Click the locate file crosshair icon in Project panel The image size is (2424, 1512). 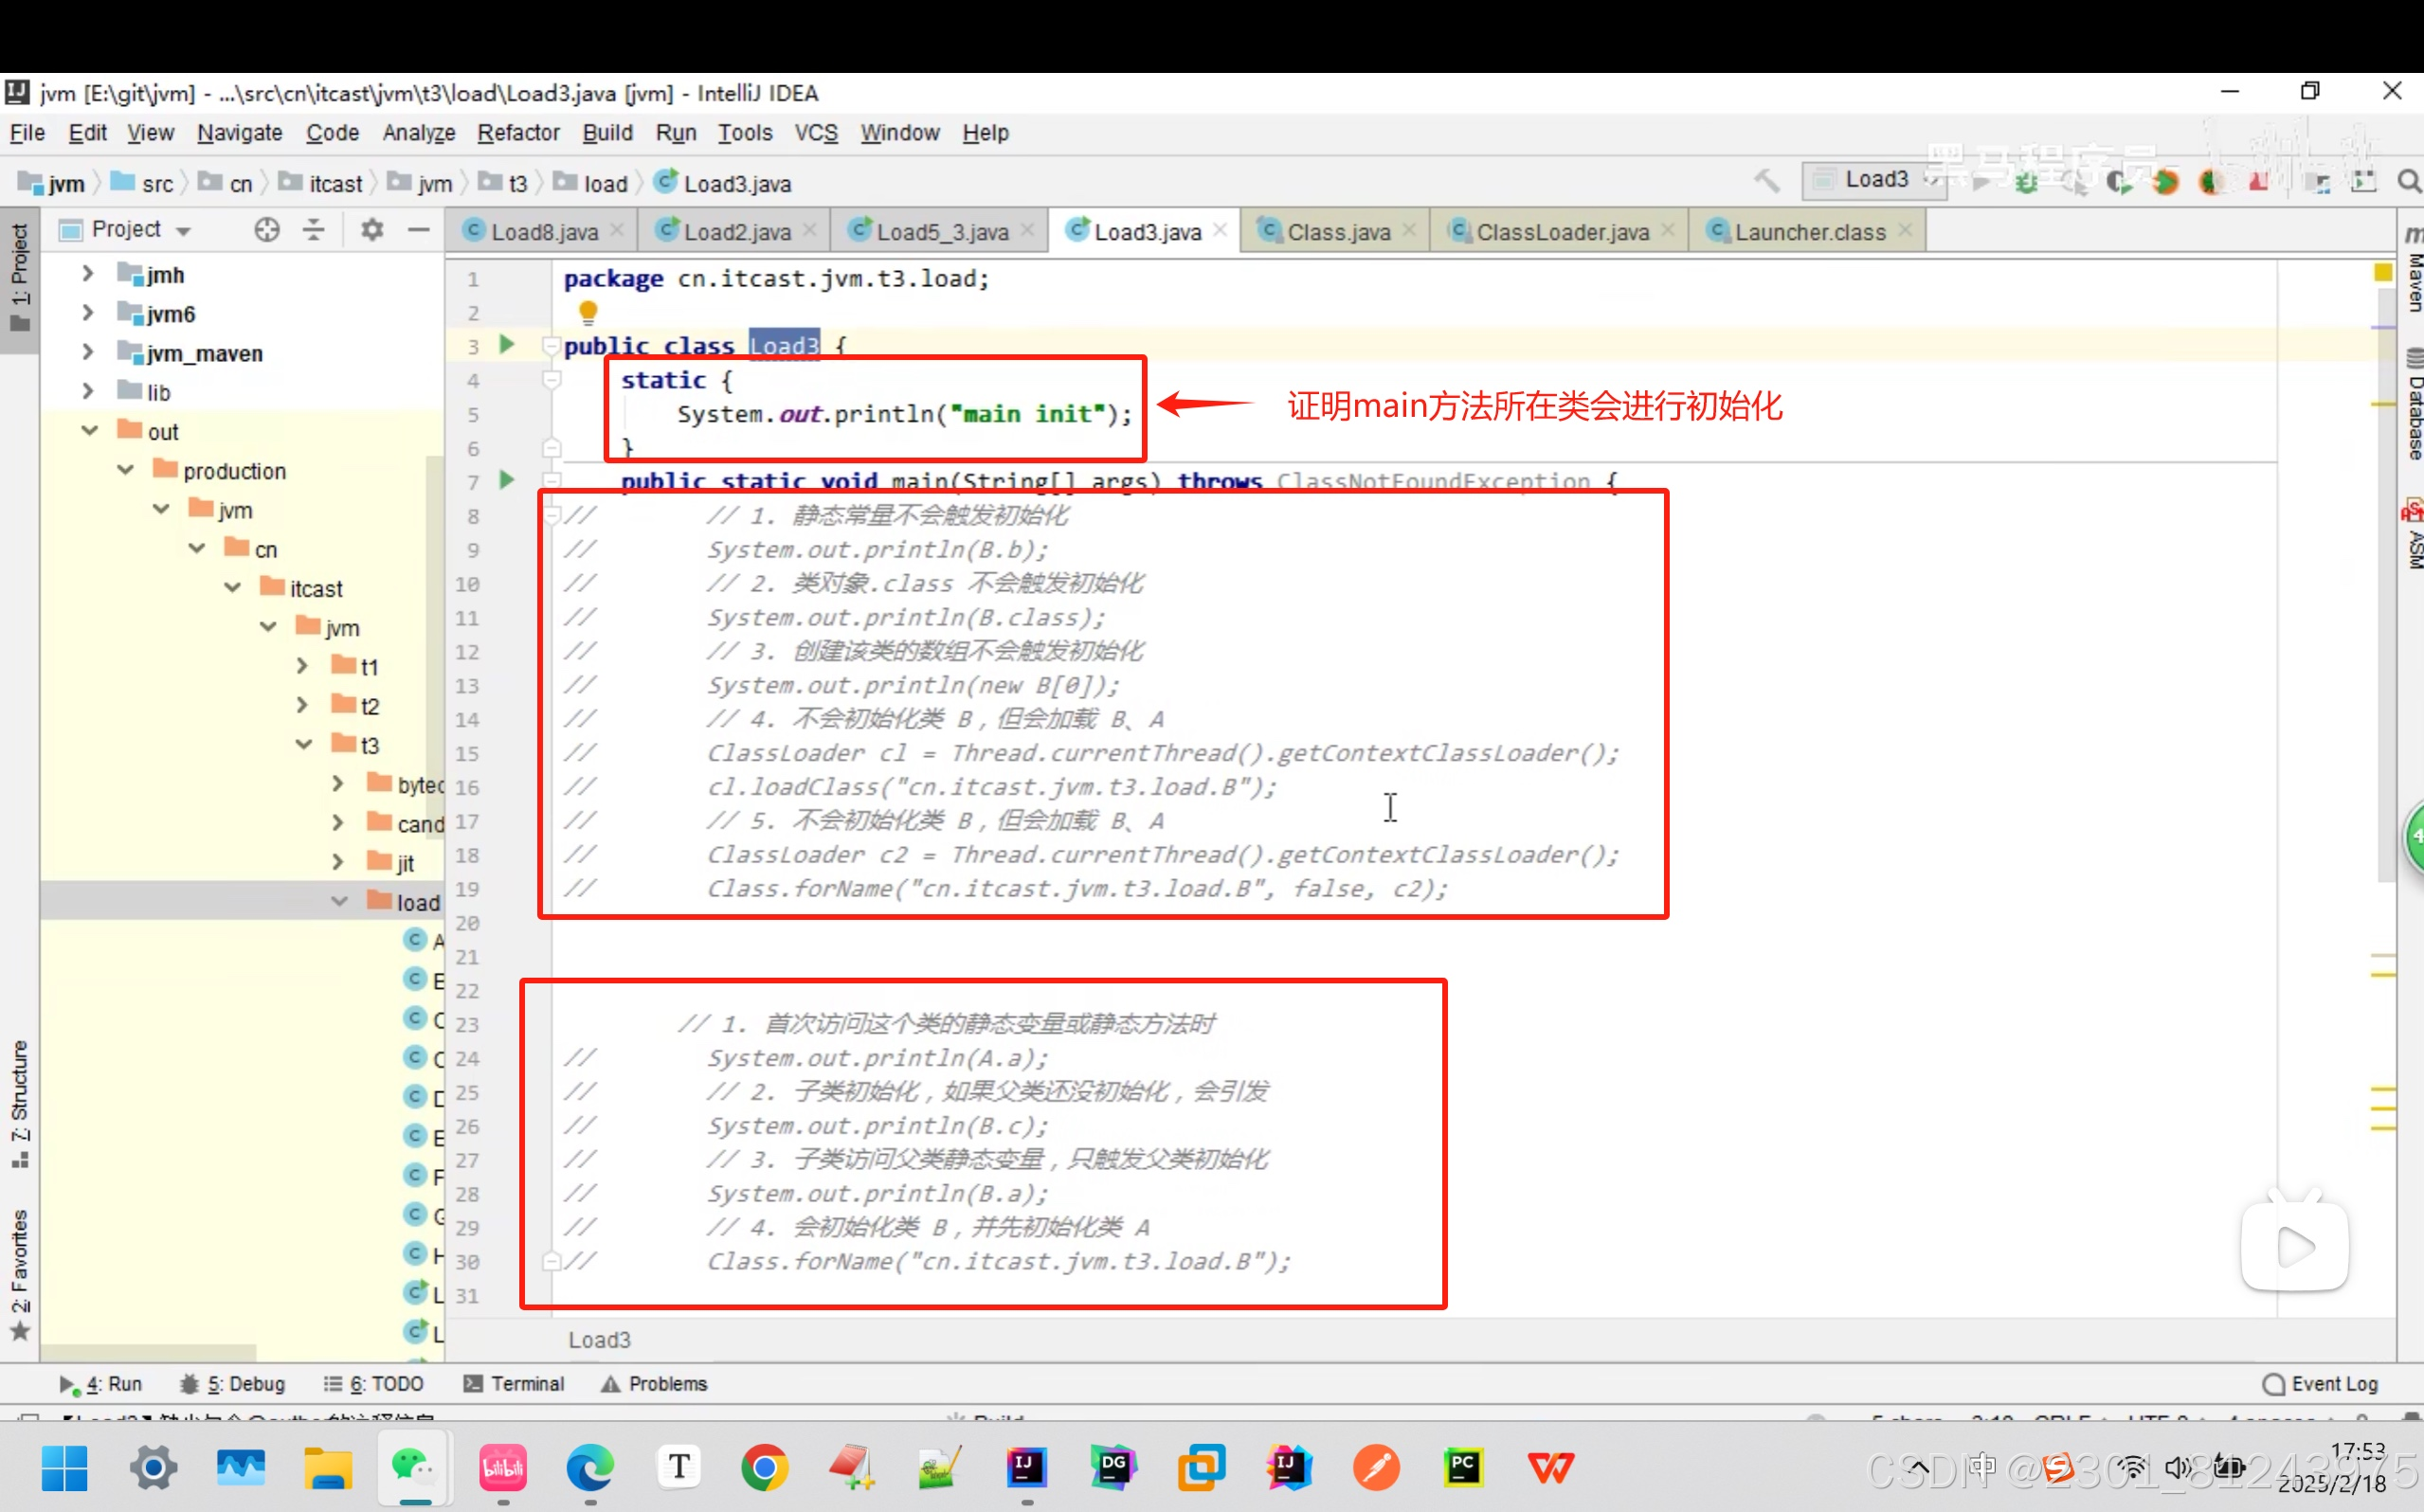point(266,230)
